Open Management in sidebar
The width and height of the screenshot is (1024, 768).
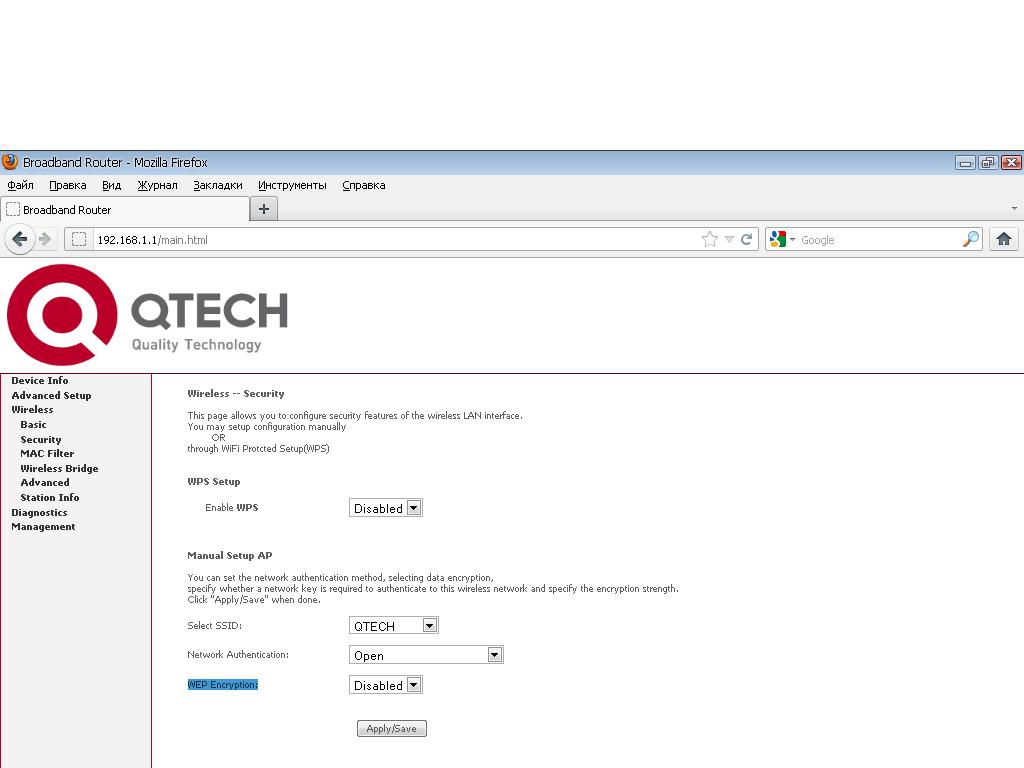click(43, 527)
